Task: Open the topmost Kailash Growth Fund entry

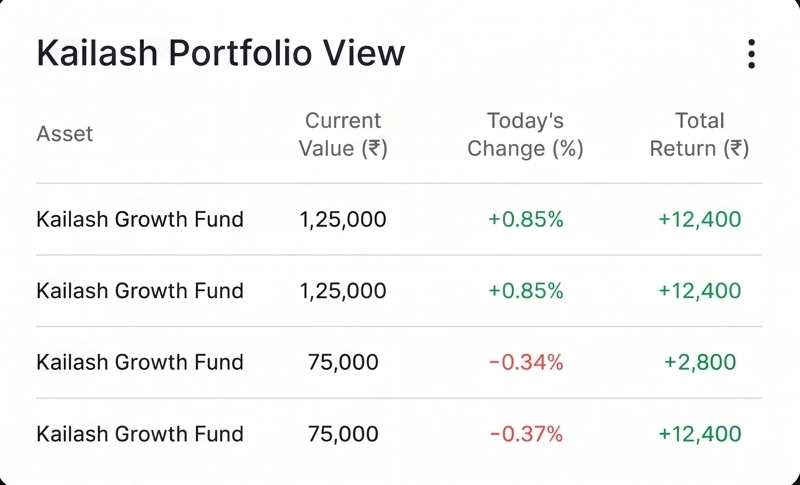Action: 140,219
